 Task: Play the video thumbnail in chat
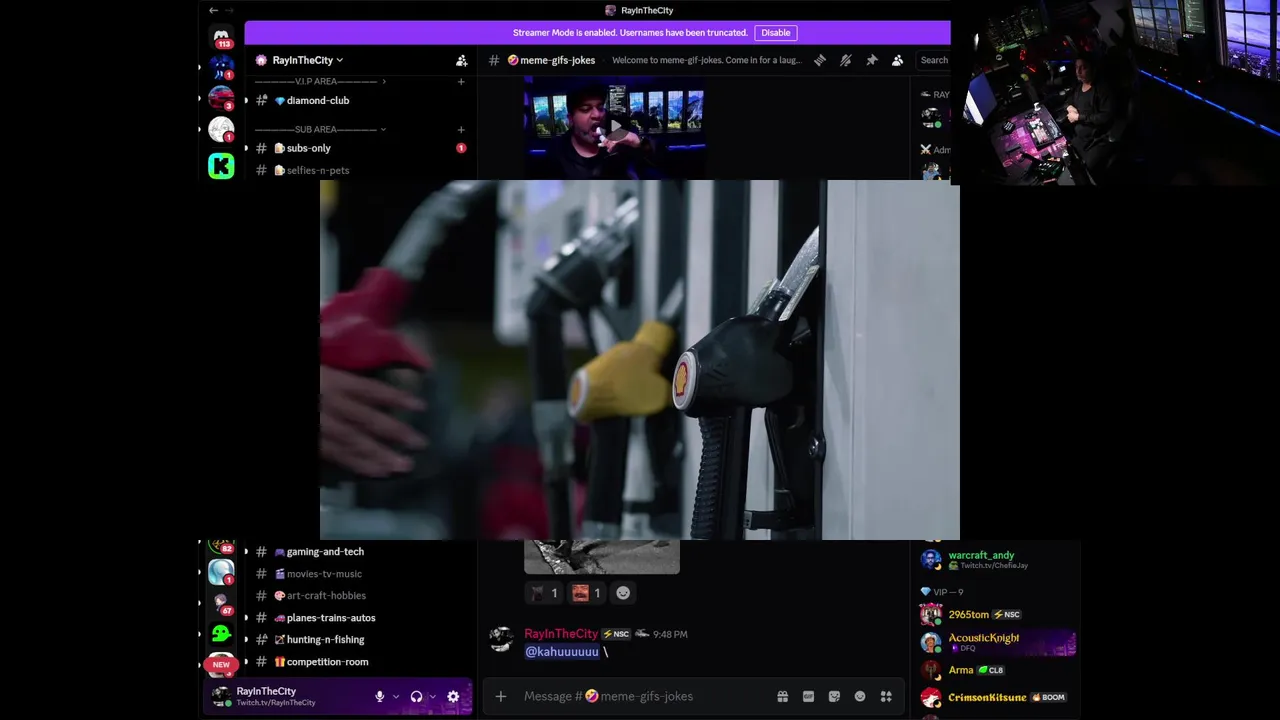(x=616, y=128)
